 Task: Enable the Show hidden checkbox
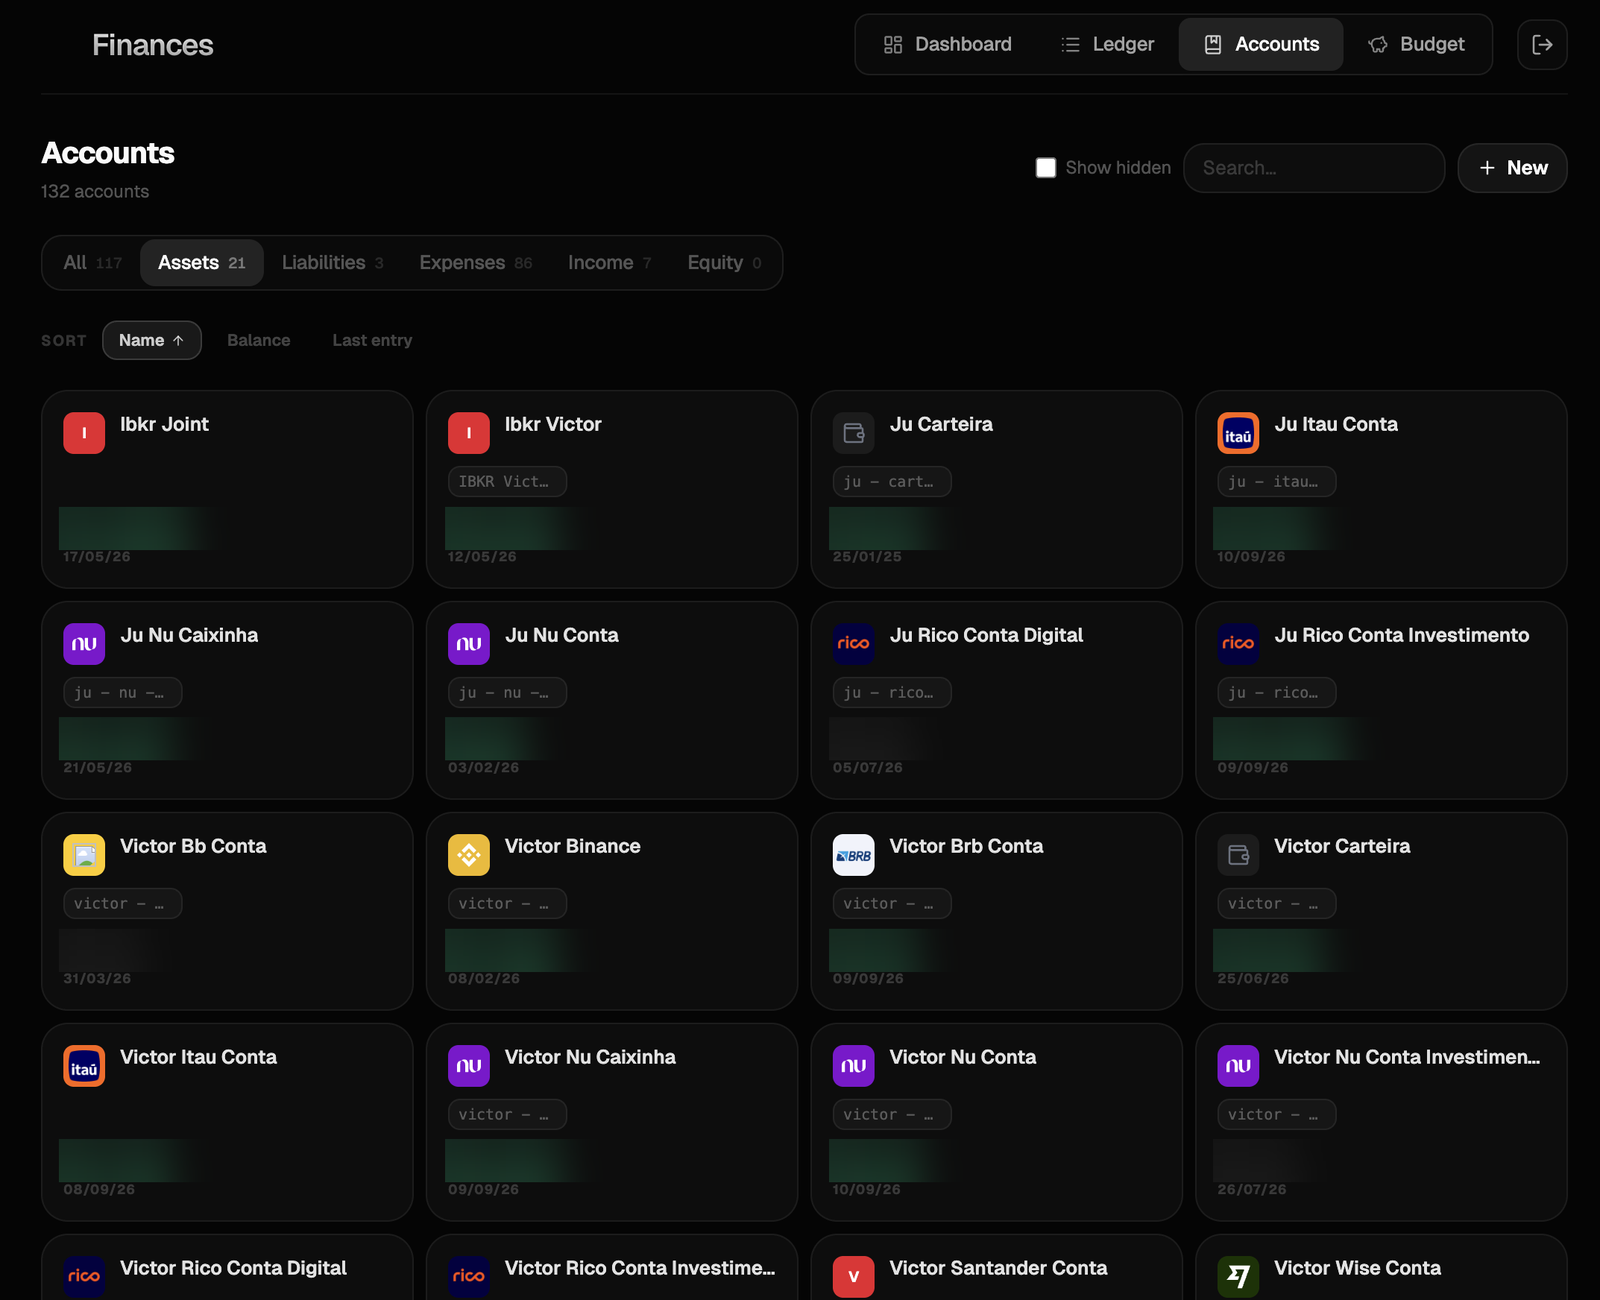click(x=1046, y=168)
